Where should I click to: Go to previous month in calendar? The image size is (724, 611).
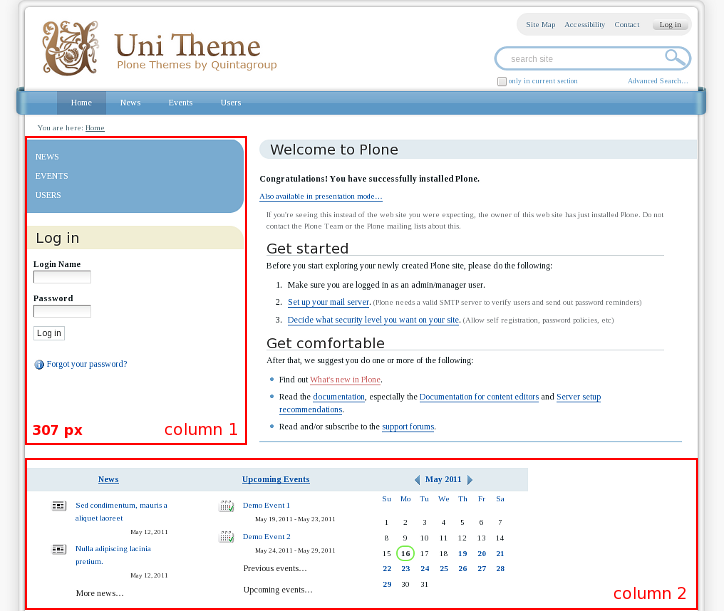(x=417, y=480)
